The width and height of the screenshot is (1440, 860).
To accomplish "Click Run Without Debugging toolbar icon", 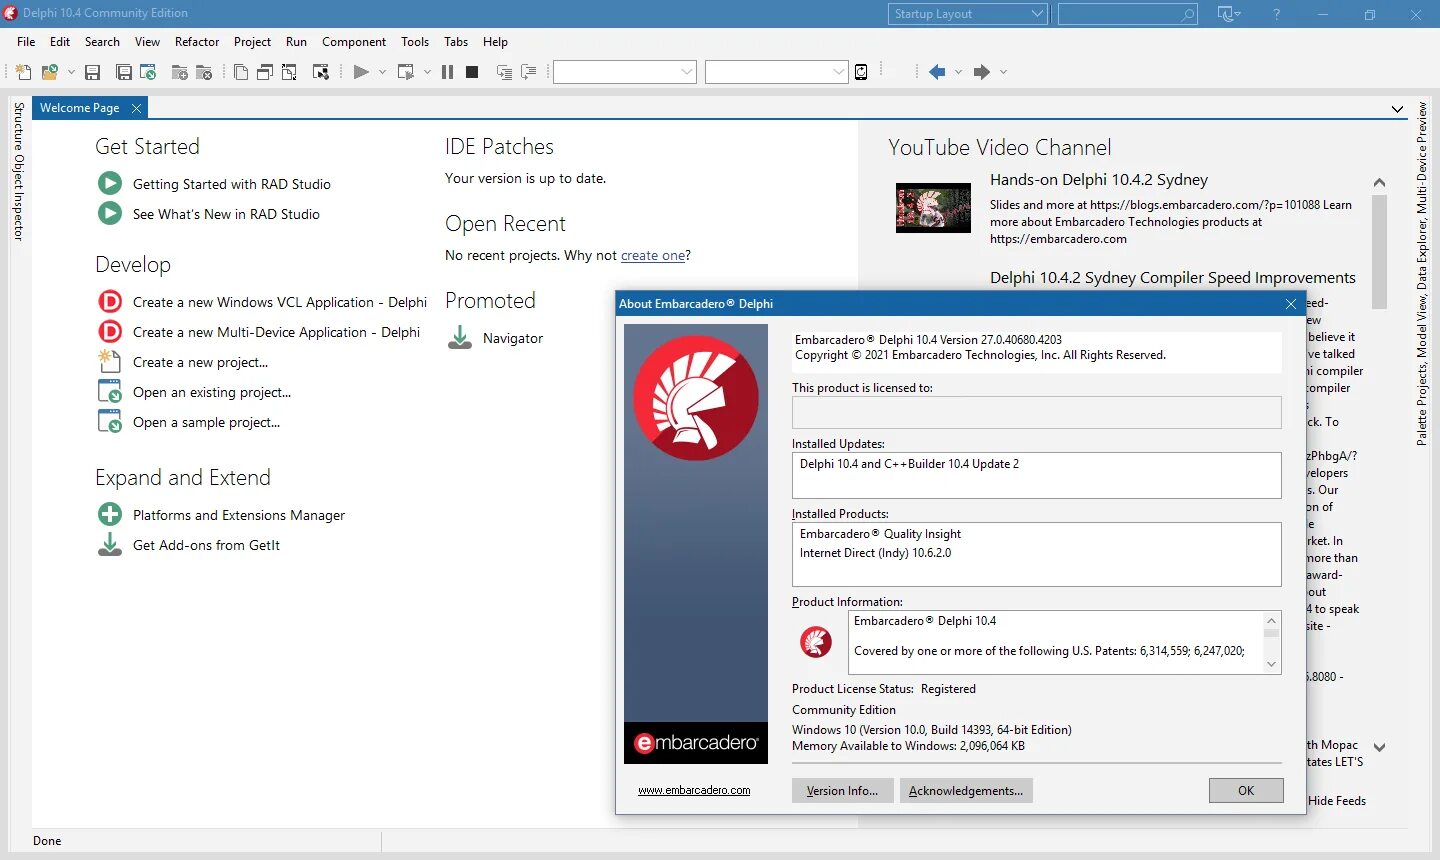I will [406, 72].
